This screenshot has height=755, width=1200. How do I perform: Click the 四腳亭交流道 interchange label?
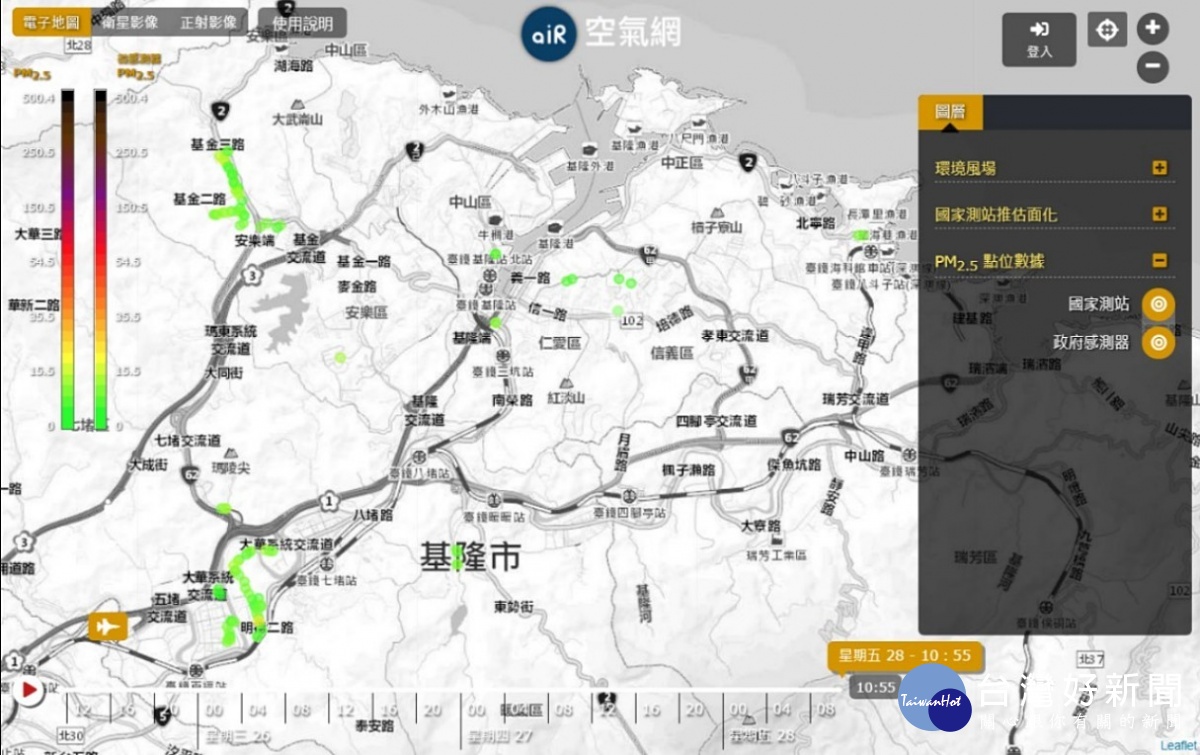717,420
